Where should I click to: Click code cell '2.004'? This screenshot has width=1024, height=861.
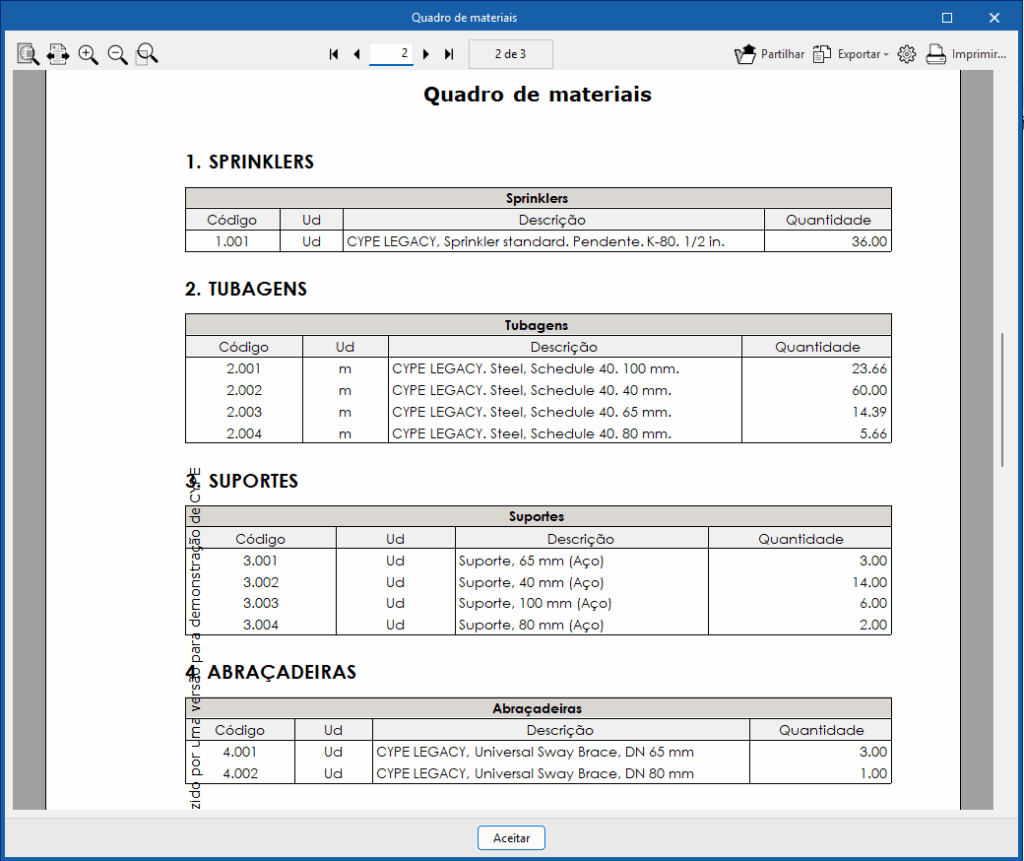click(x=244, y=434)
